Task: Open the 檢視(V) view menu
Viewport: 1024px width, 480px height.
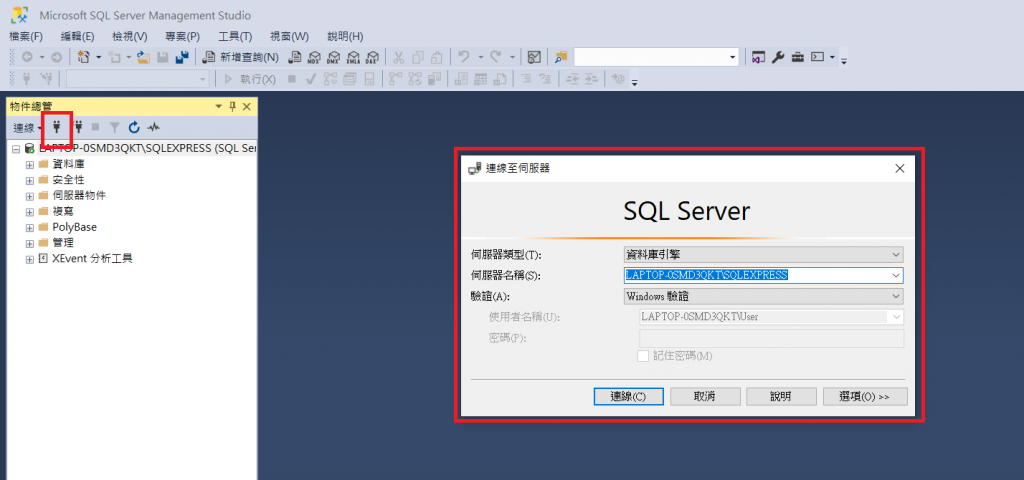Action: [130, 37]
